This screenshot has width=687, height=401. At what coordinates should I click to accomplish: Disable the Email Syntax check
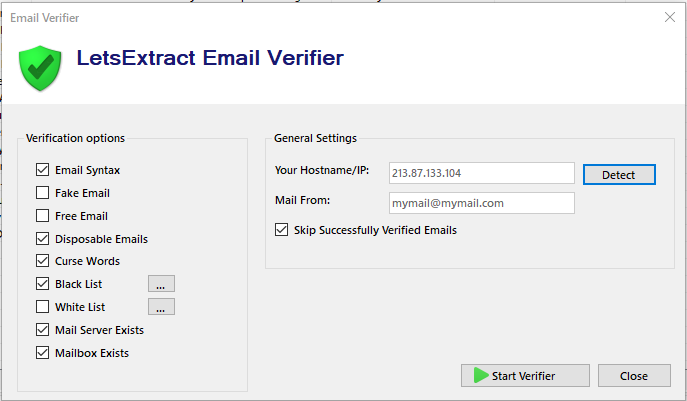[43, 171]
